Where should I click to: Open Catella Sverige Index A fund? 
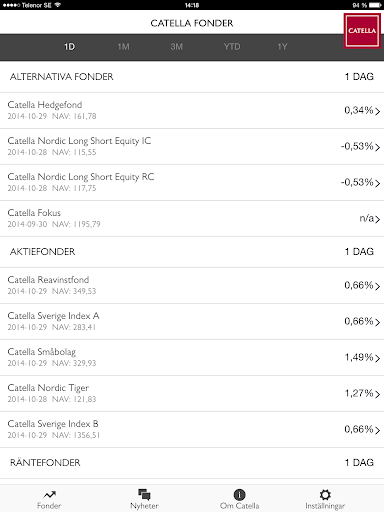(192, 321)
